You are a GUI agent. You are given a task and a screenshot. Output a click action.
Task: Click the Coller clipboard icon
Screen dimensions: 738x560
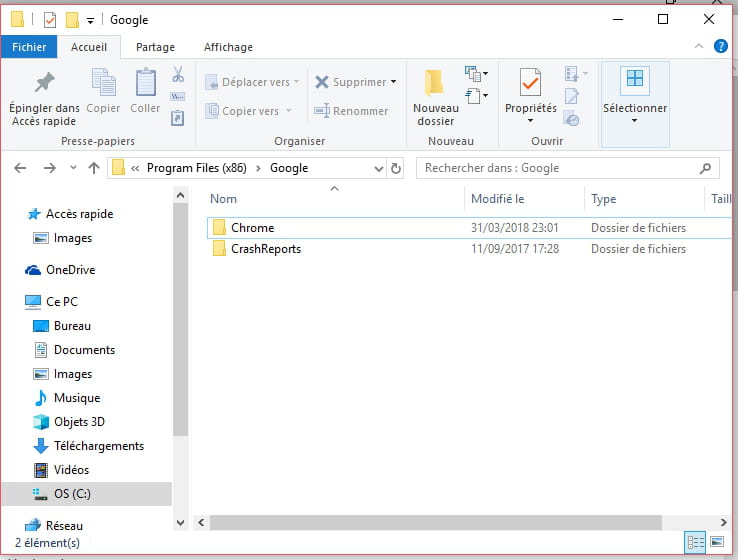pos(145,82)
